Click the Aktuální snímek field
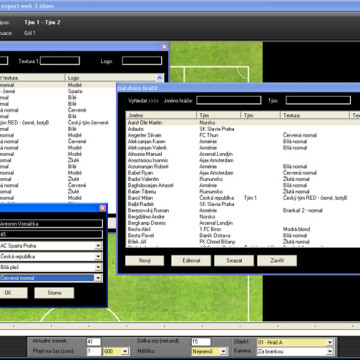Screen dimensions: 360x360 (94, 342)
